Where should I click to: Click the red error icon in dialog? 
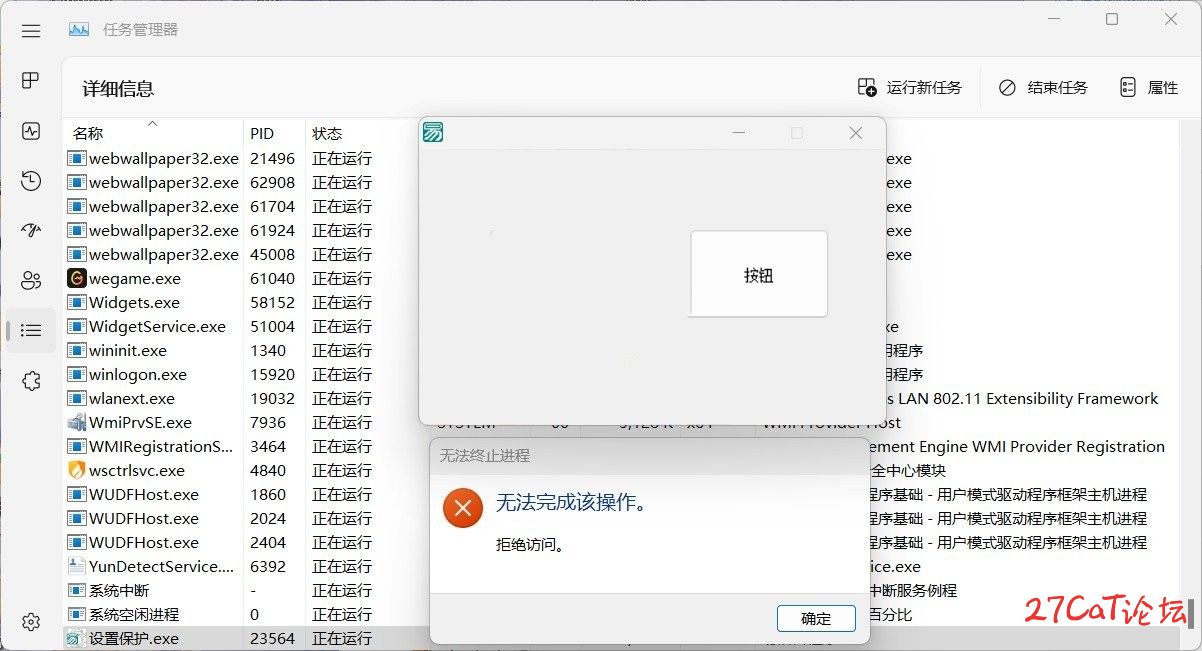462,508
